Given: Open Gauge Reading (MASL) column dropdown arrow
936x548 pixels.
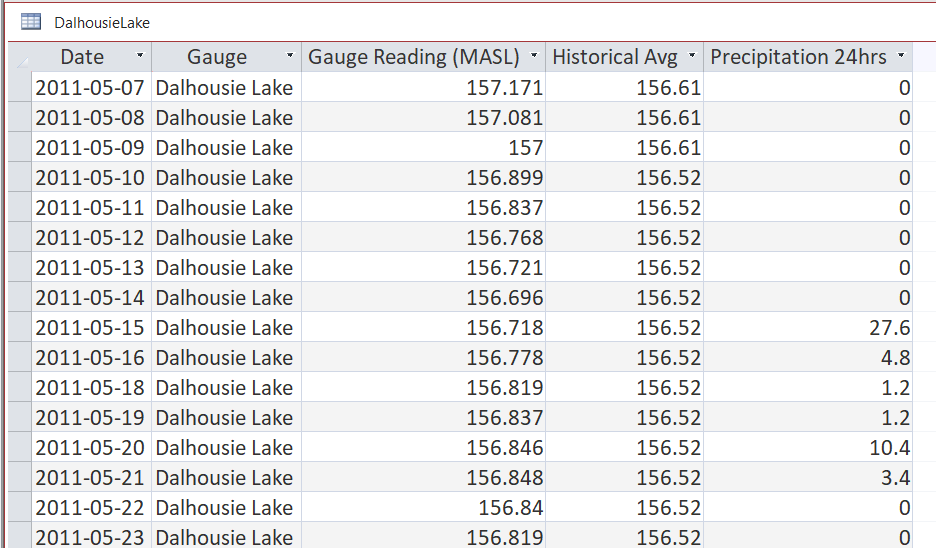Looking at the screenshot, I should tap(534, 56).
